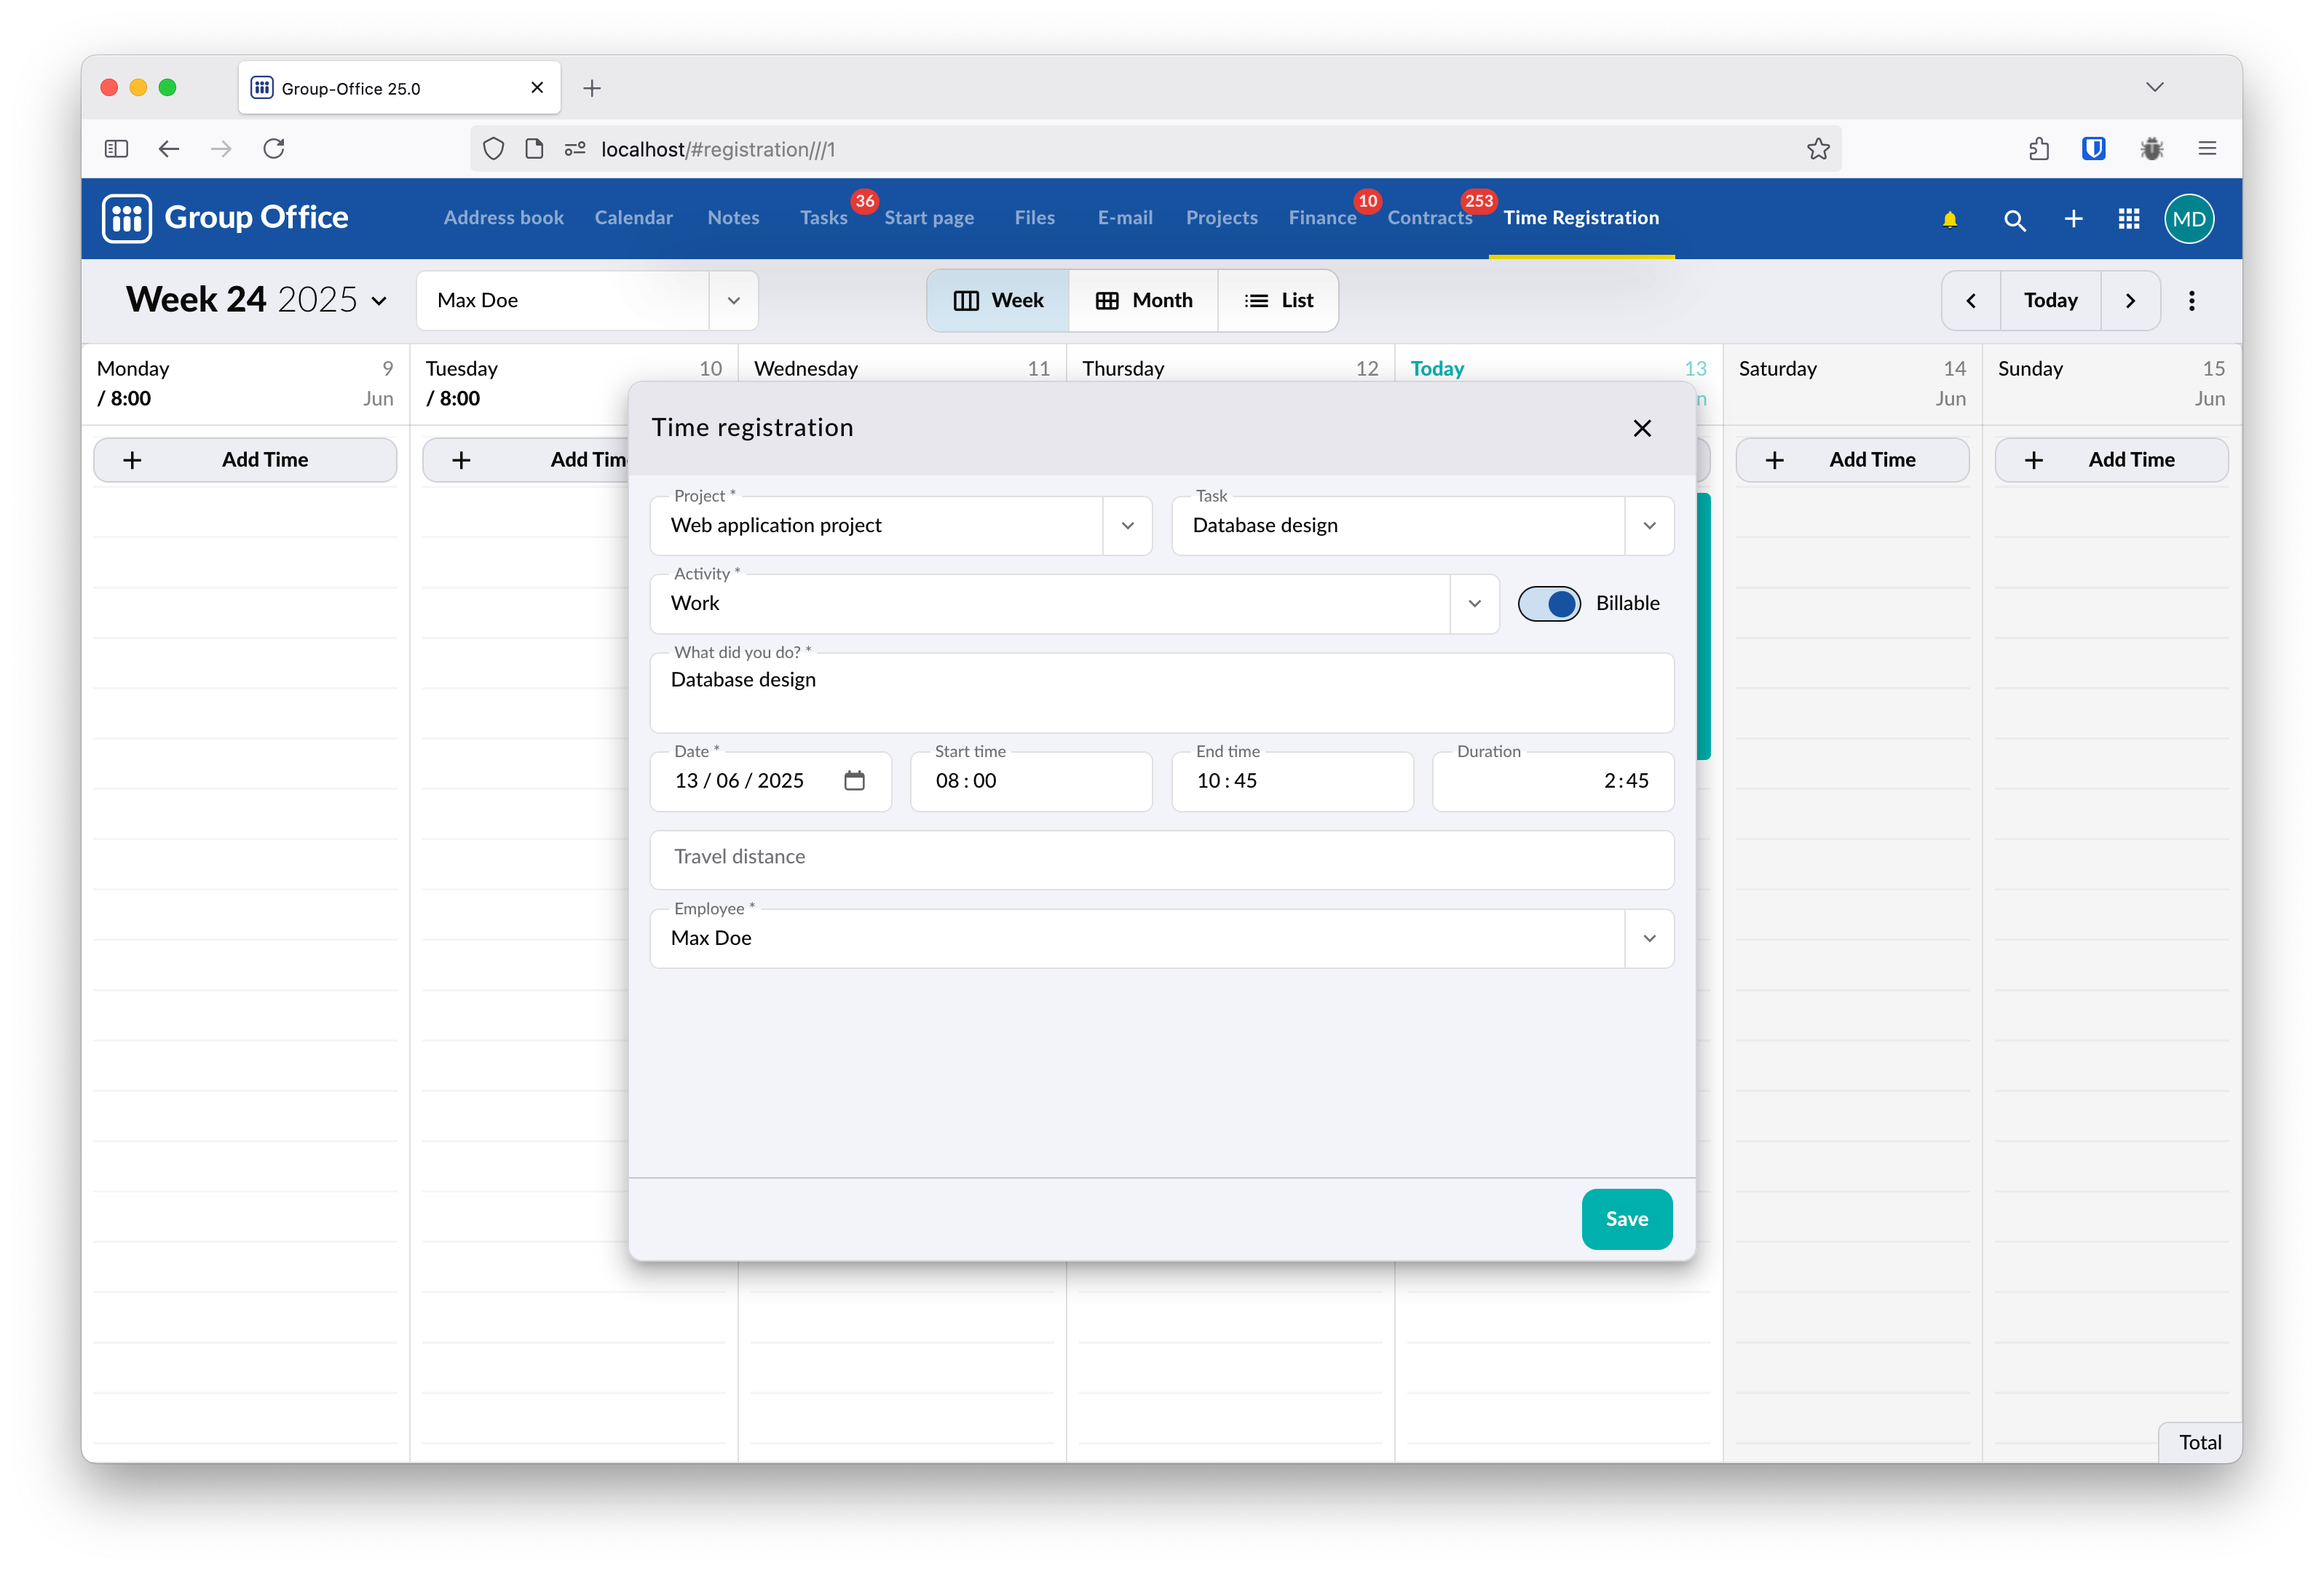The image size is (2324, 1571).
Task: Bookmark this page with the star
Action: pyautogui.click(x=1818, y=149)
